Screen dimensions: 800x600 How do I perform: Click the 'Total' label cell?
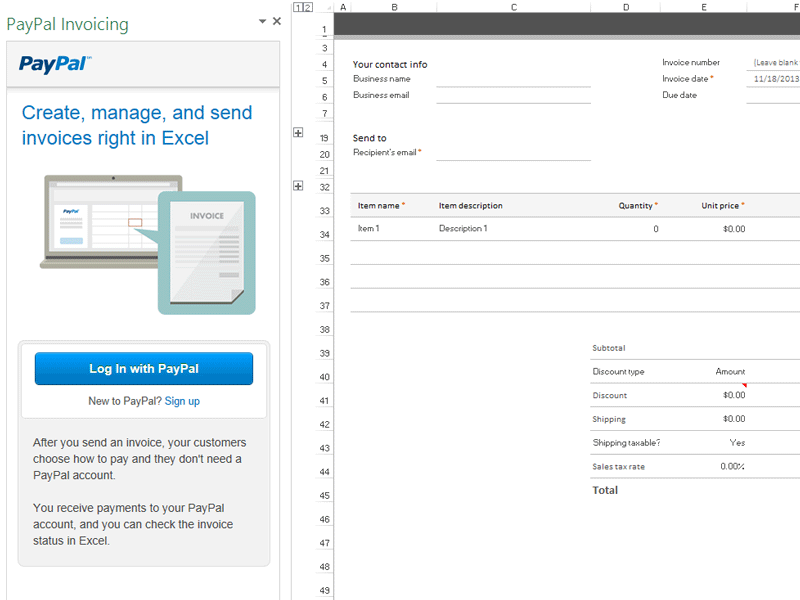605,490
